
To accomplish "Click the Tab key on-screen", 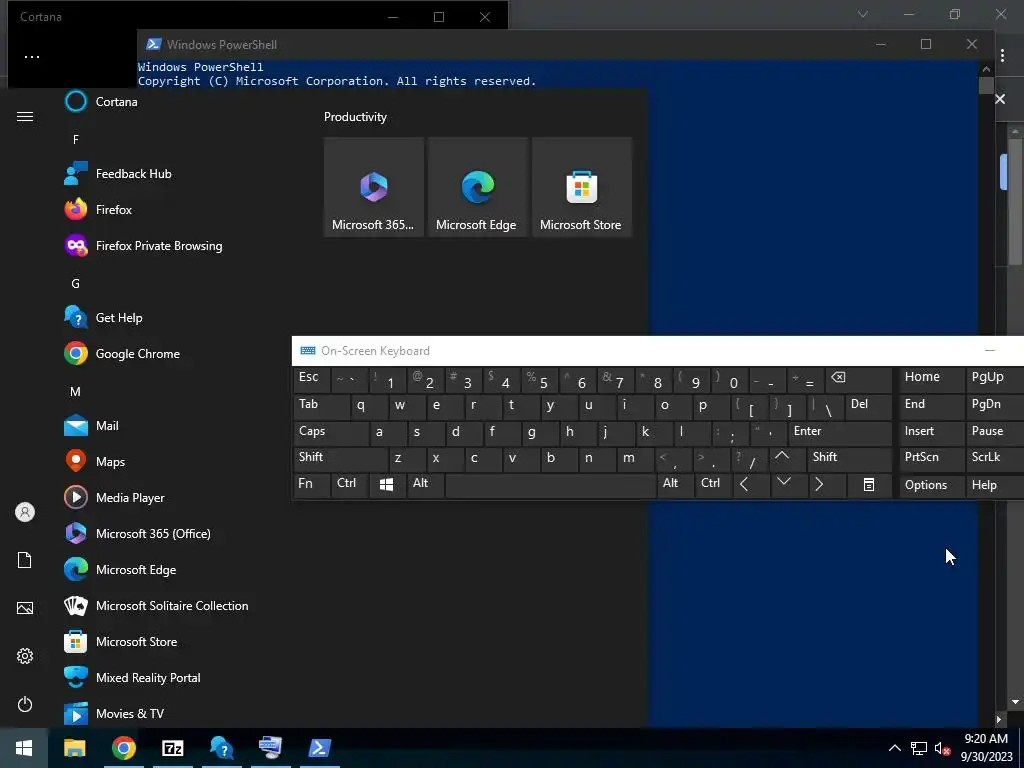I will [321, 406].
